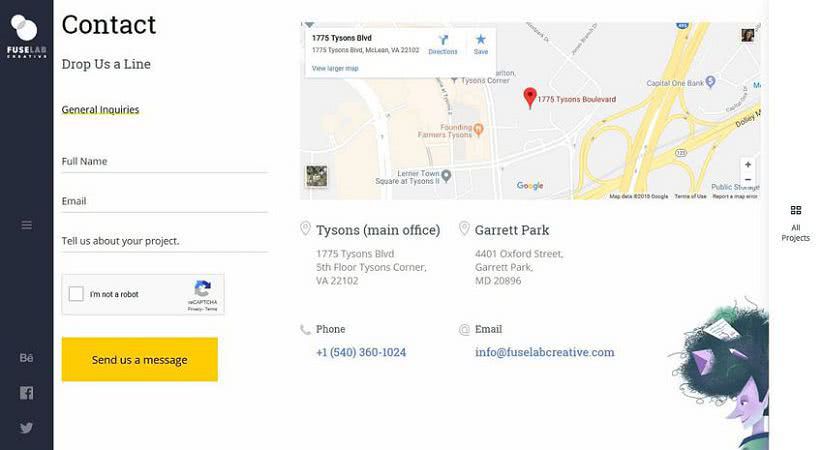Focus the Email input field
The width and height of the screenshot is (823, 450).
point(165,201)
